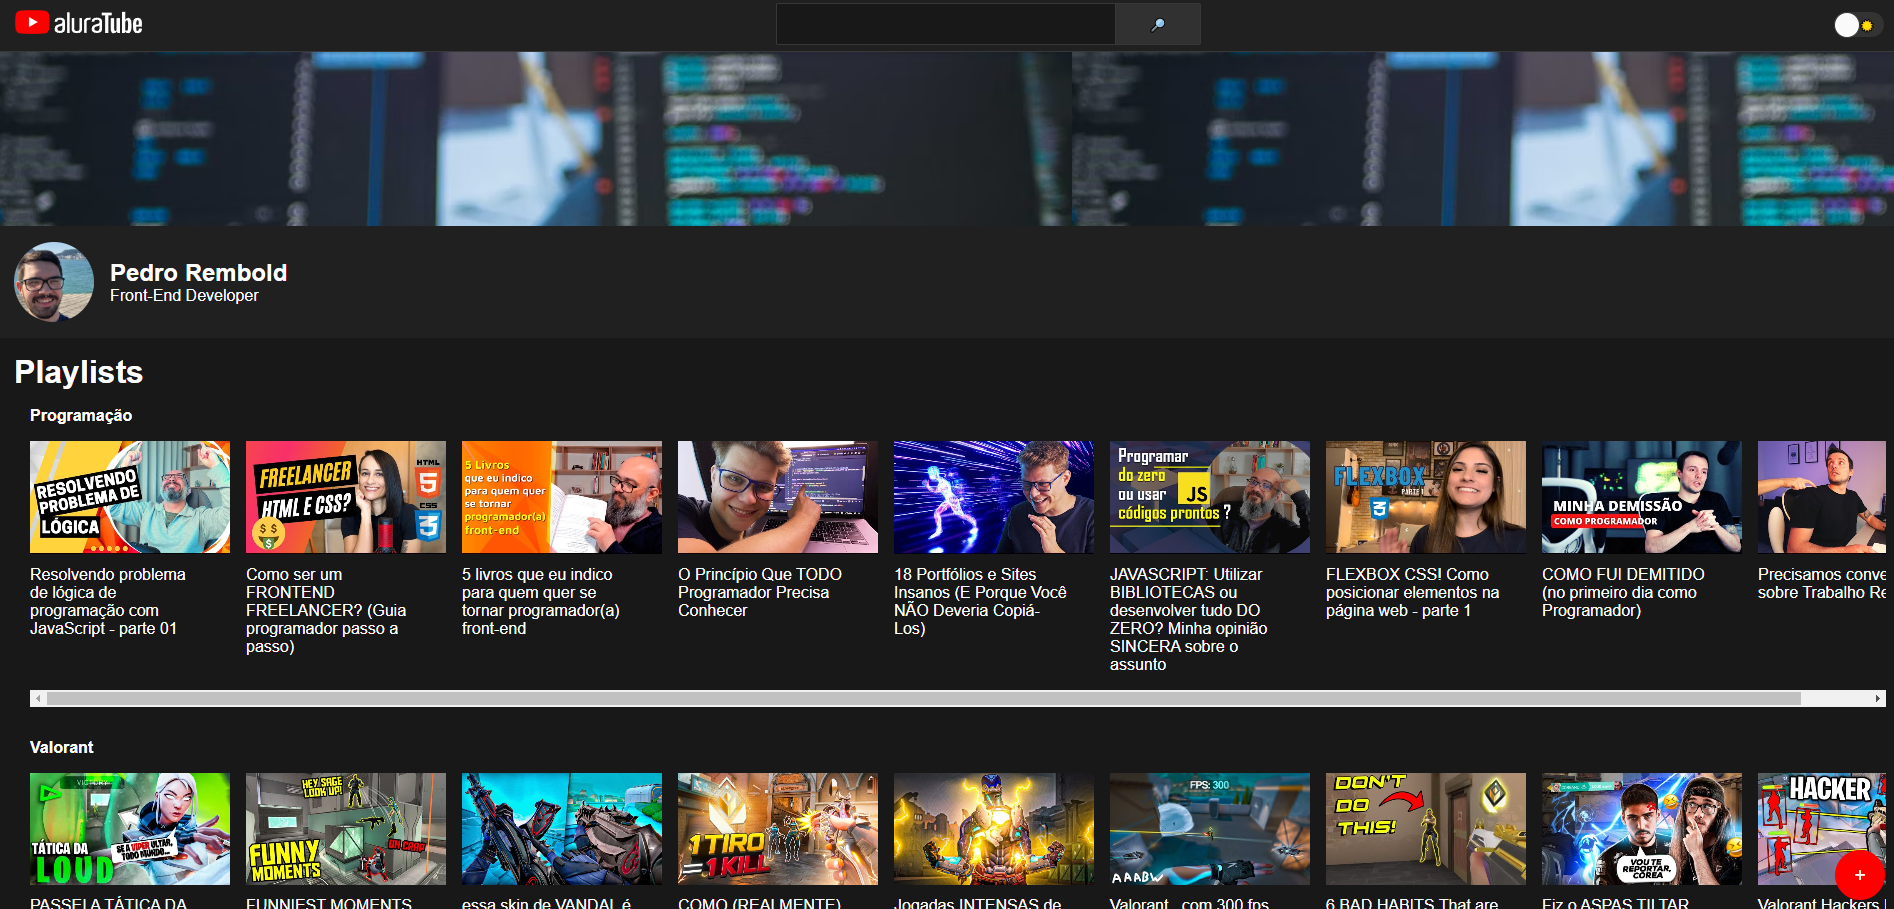
Task: Click the Valorant playlist heading
Action: point(62,747)
